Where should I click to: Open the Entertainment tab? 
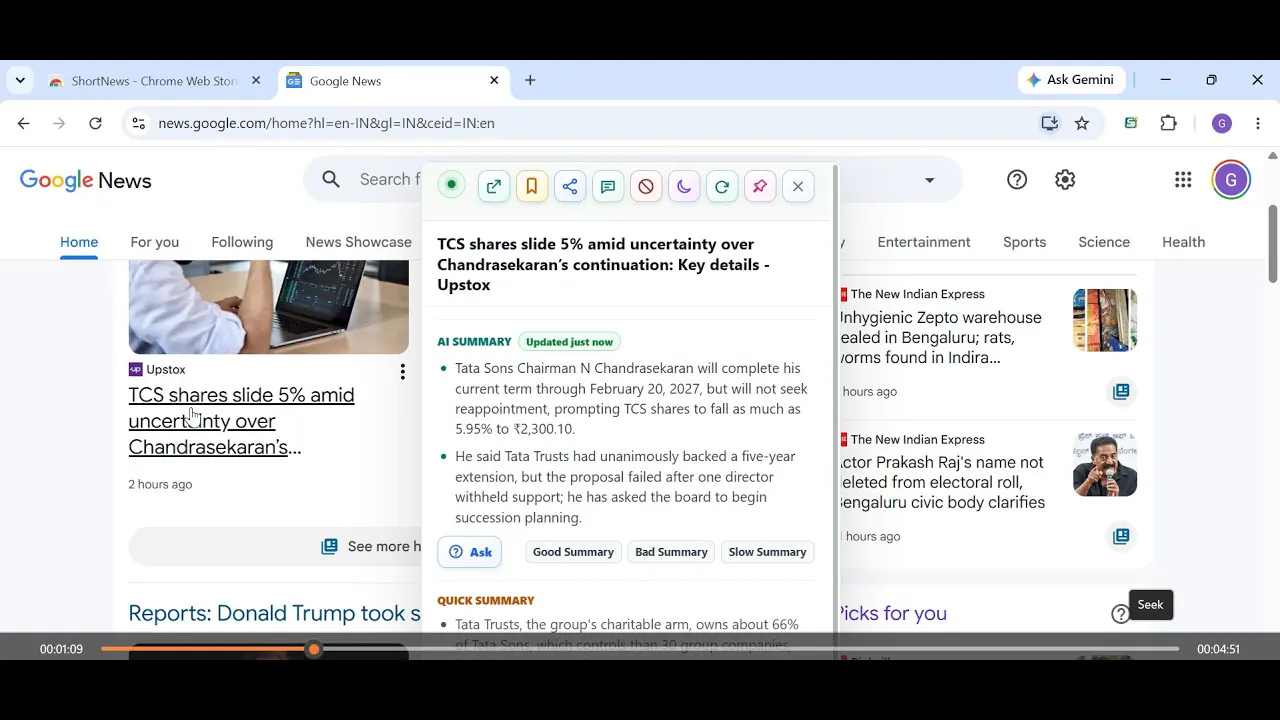[x=924, y=242]
